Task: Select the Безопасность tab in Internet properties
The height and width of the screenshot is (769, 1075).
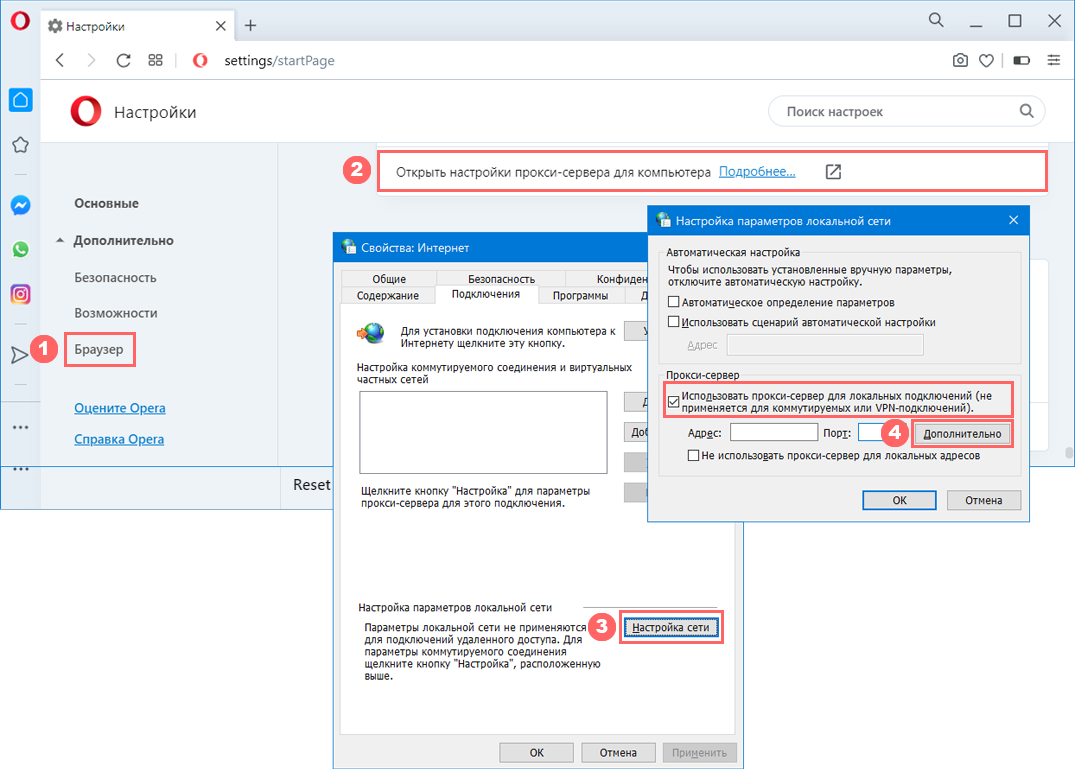Action: point(501,279)
